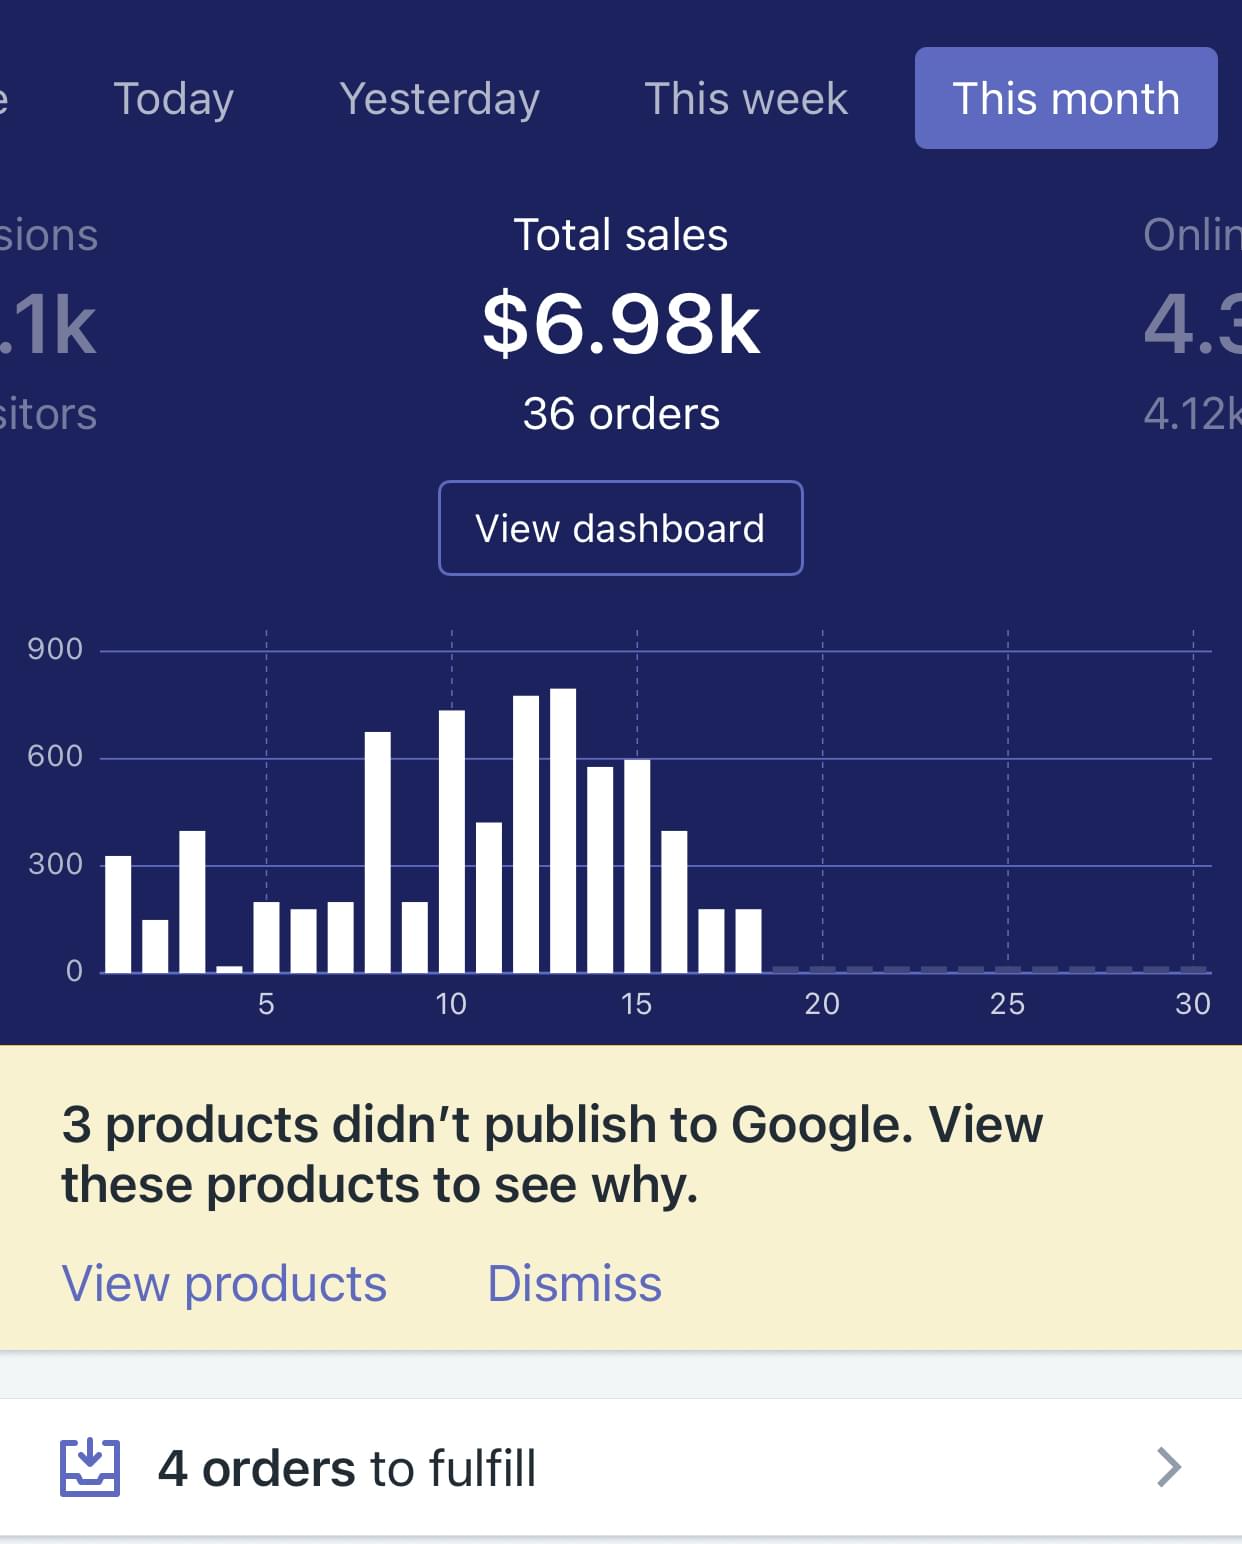Tap the 36 orders label
The height and width of the screenshot is (1544, 1242).
(621, 414)
